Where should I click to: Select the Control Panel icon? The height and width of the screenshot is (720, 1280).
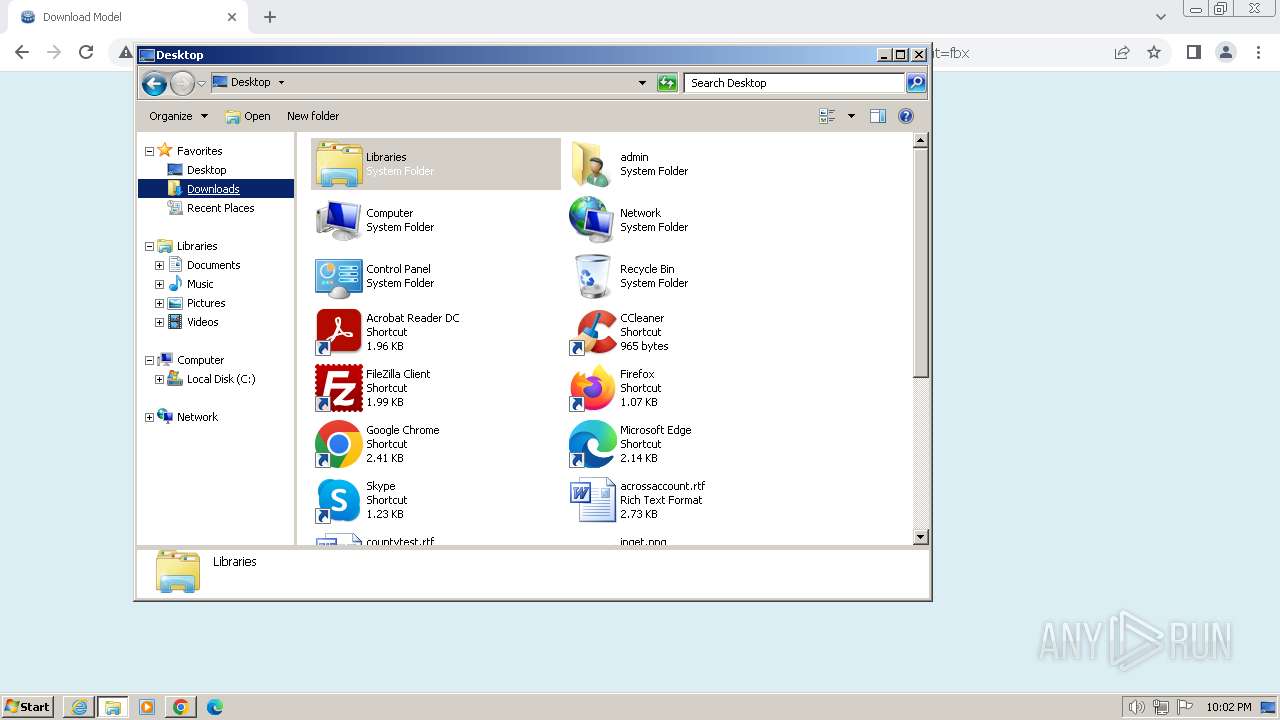(x=339, y=276)
